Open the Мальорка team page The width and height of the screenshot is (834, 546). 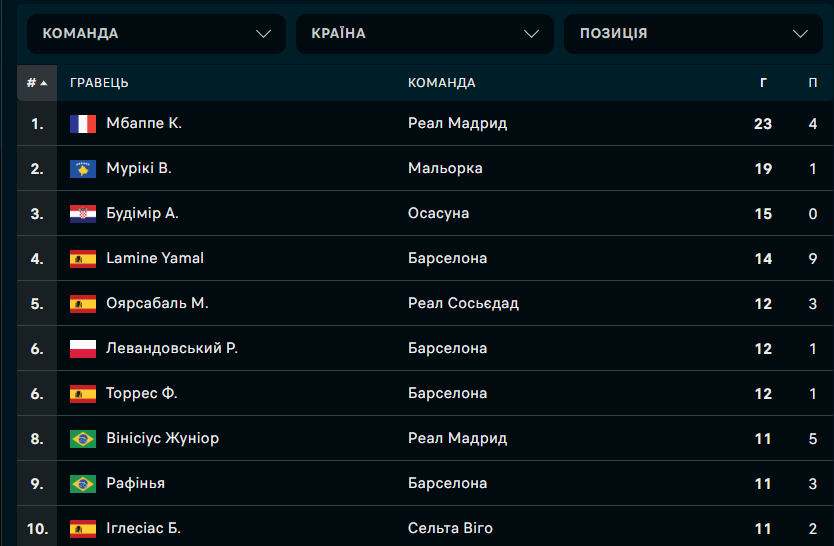(x=445, y=169)
